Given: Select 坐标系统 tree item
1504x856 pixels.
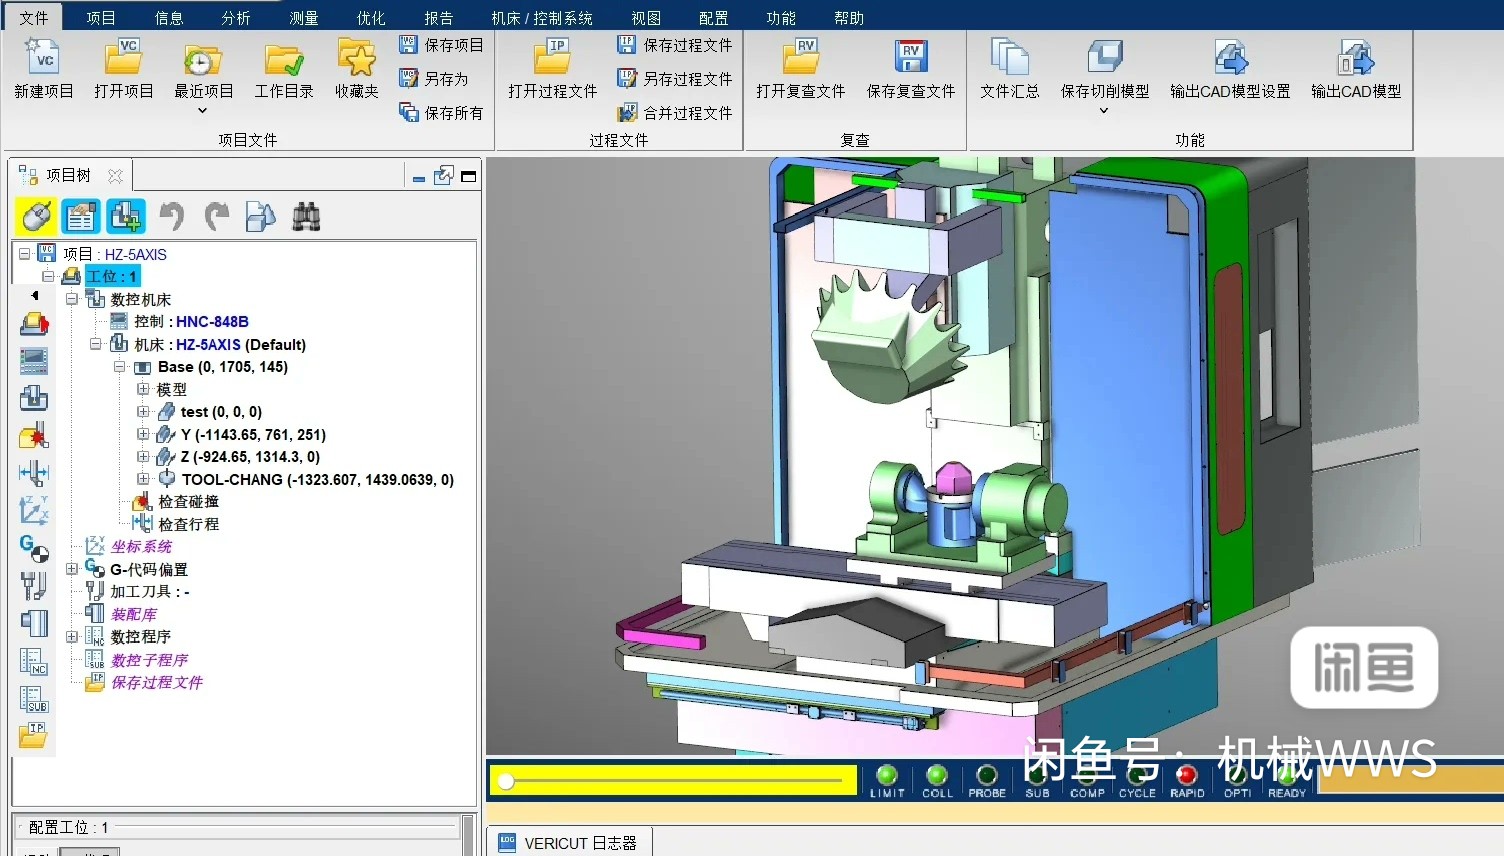Looking at the screenshot, I should pyautogui.click(x=141, y=547).
